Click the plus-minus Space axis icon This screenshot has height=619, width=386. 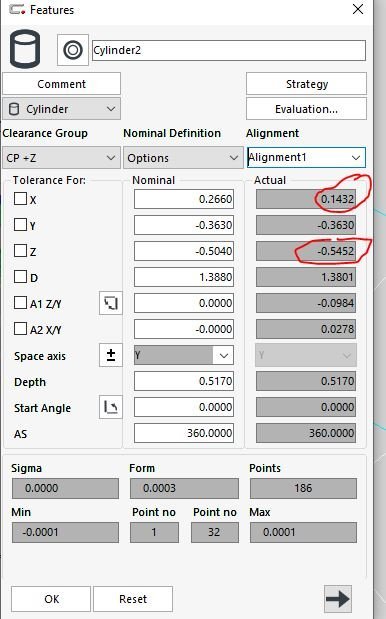point(111,355)
